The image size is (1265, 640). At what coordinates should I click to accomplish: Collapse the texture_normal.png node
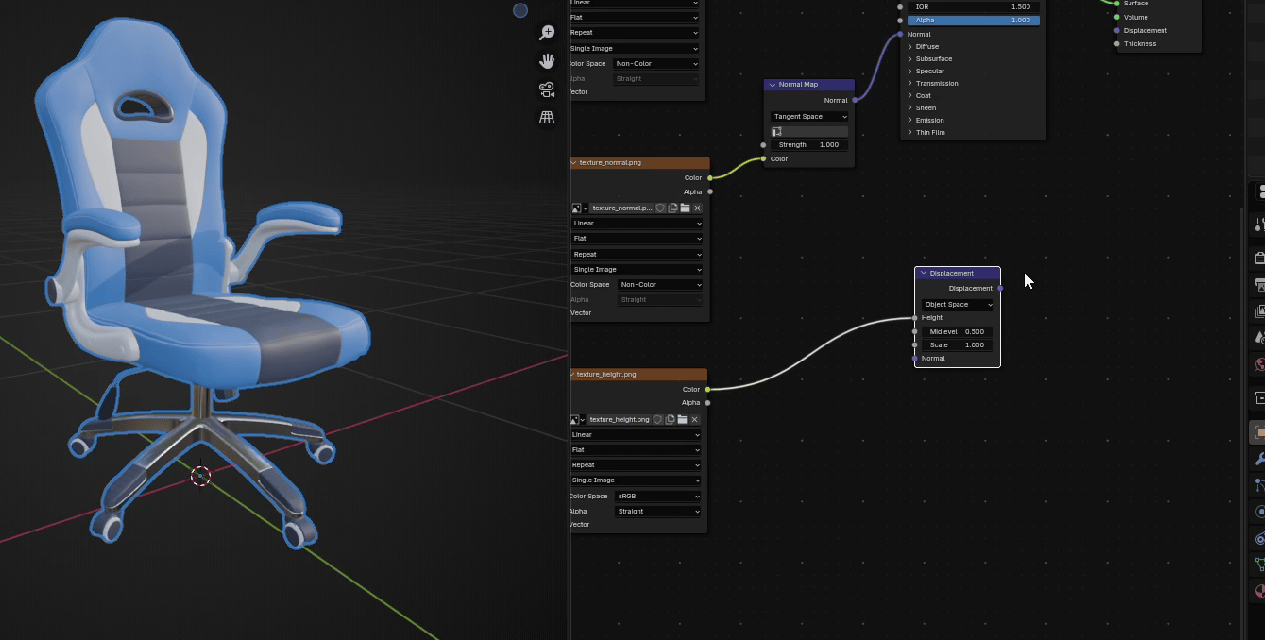pyautogui.click(x=574, y=162)
